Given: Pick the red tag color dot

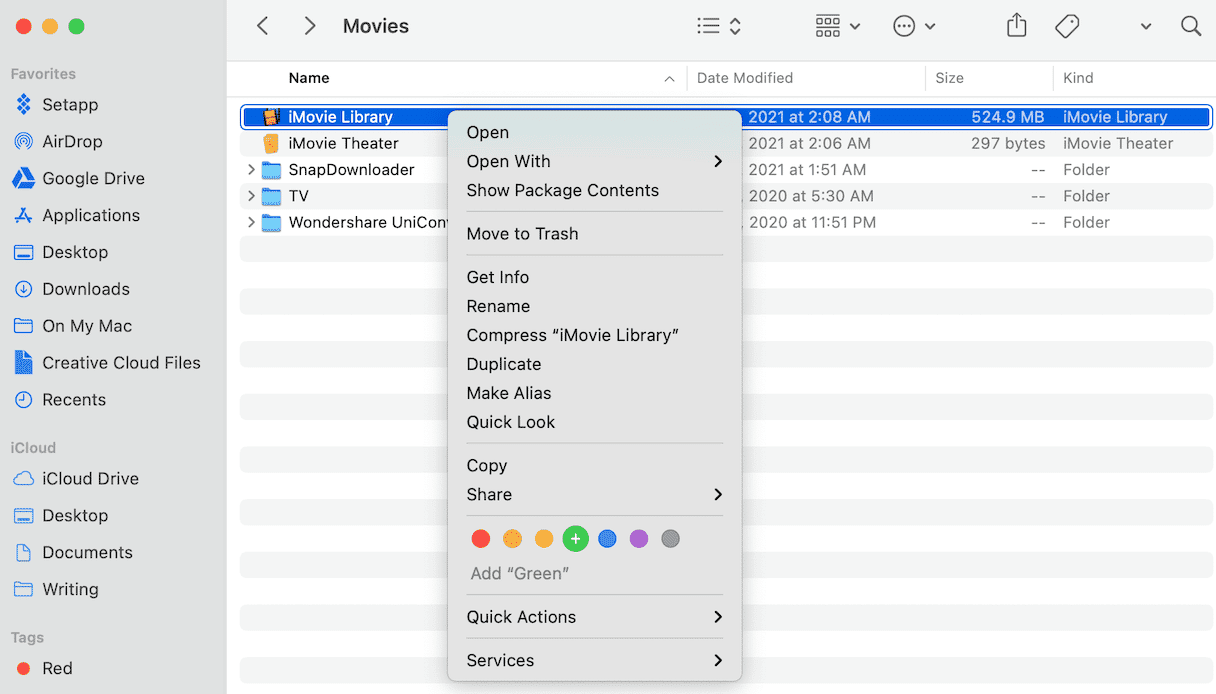Looking at the screenshot, I should [481, 539].
